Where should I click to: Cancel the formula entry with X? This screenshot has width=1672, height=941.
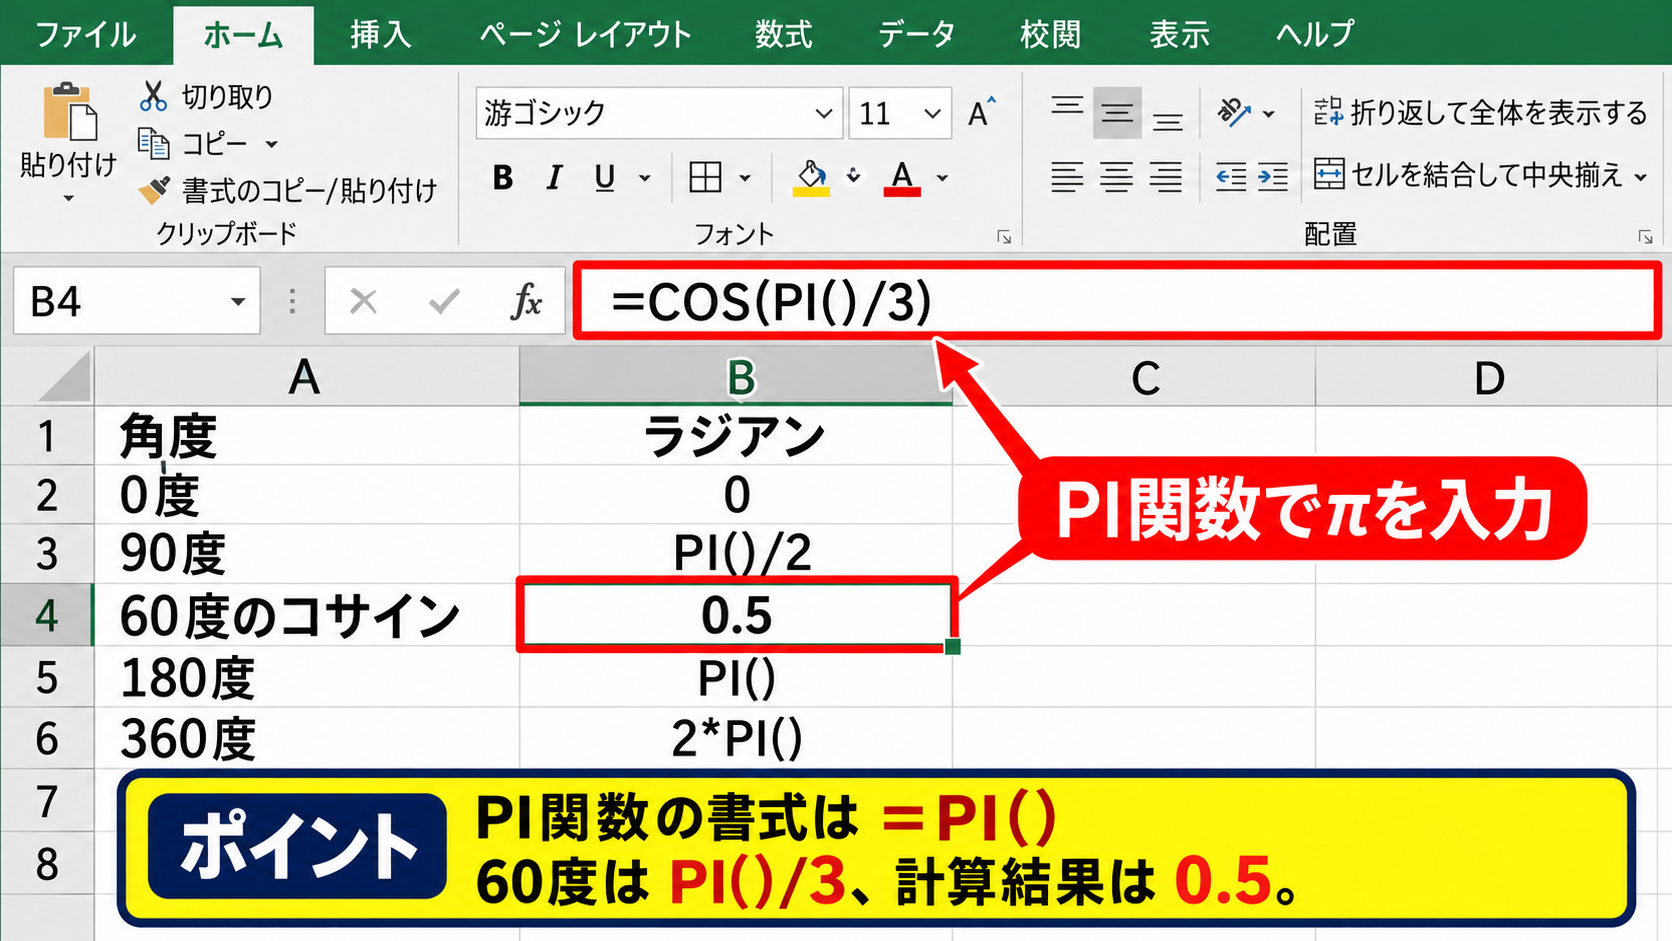(x=363, y=301)
